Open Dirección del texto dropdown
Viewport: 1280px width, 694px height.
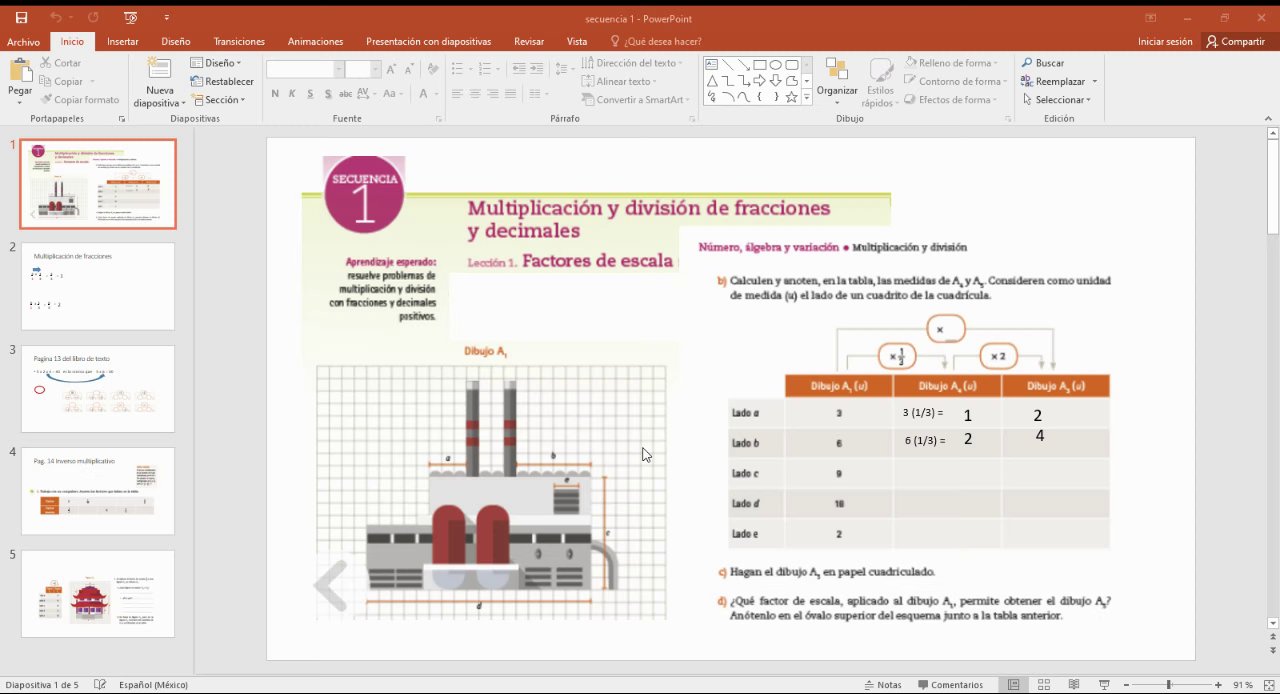633,63
